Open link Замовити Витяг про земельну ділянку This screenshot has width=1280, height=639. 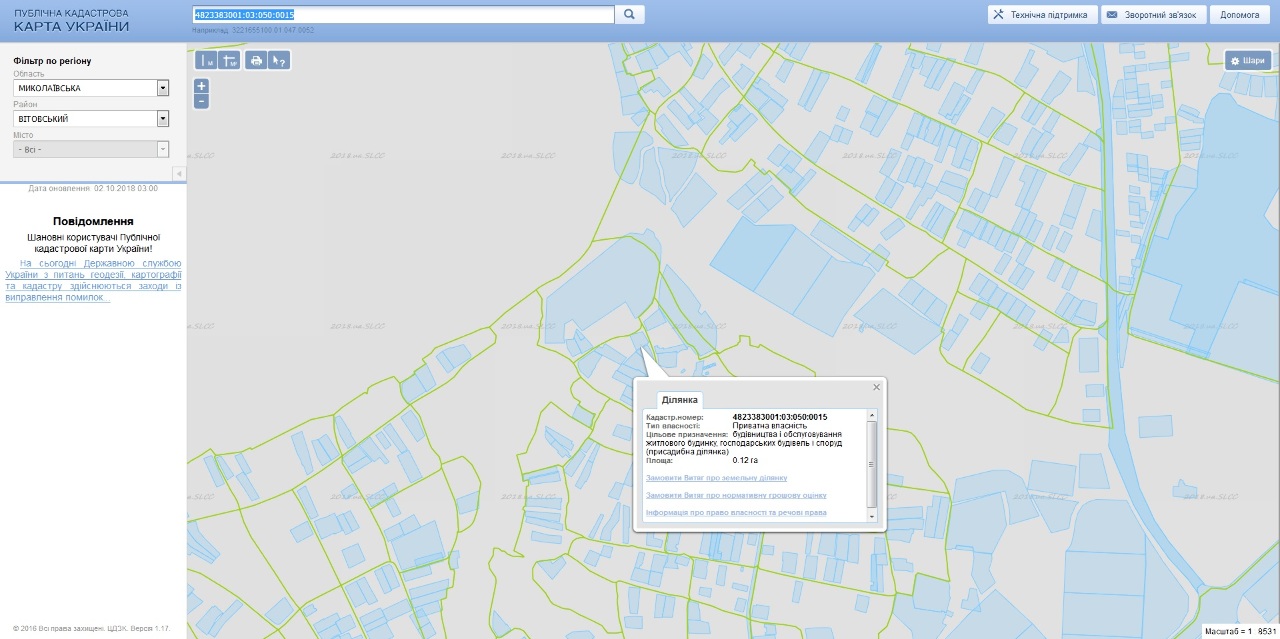pyautogui.click(x=717, y=478)
